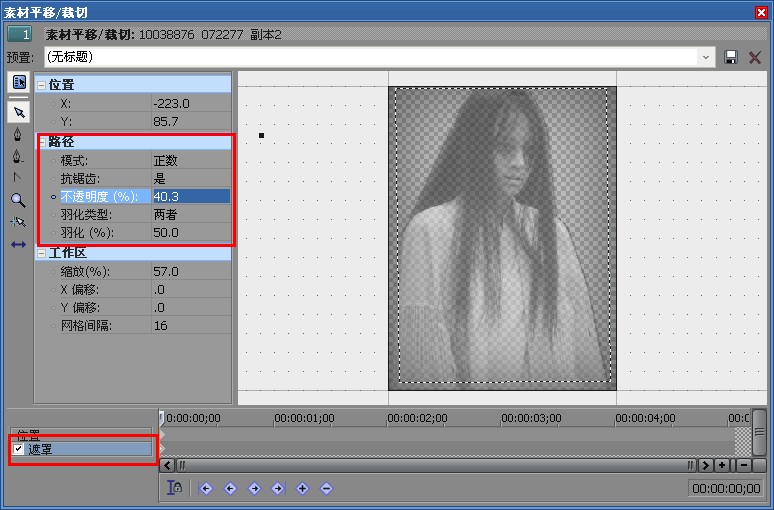Edit the 缩放(%) value 57.0
Screen dimensions: 774x510
[x=191, y=272]
